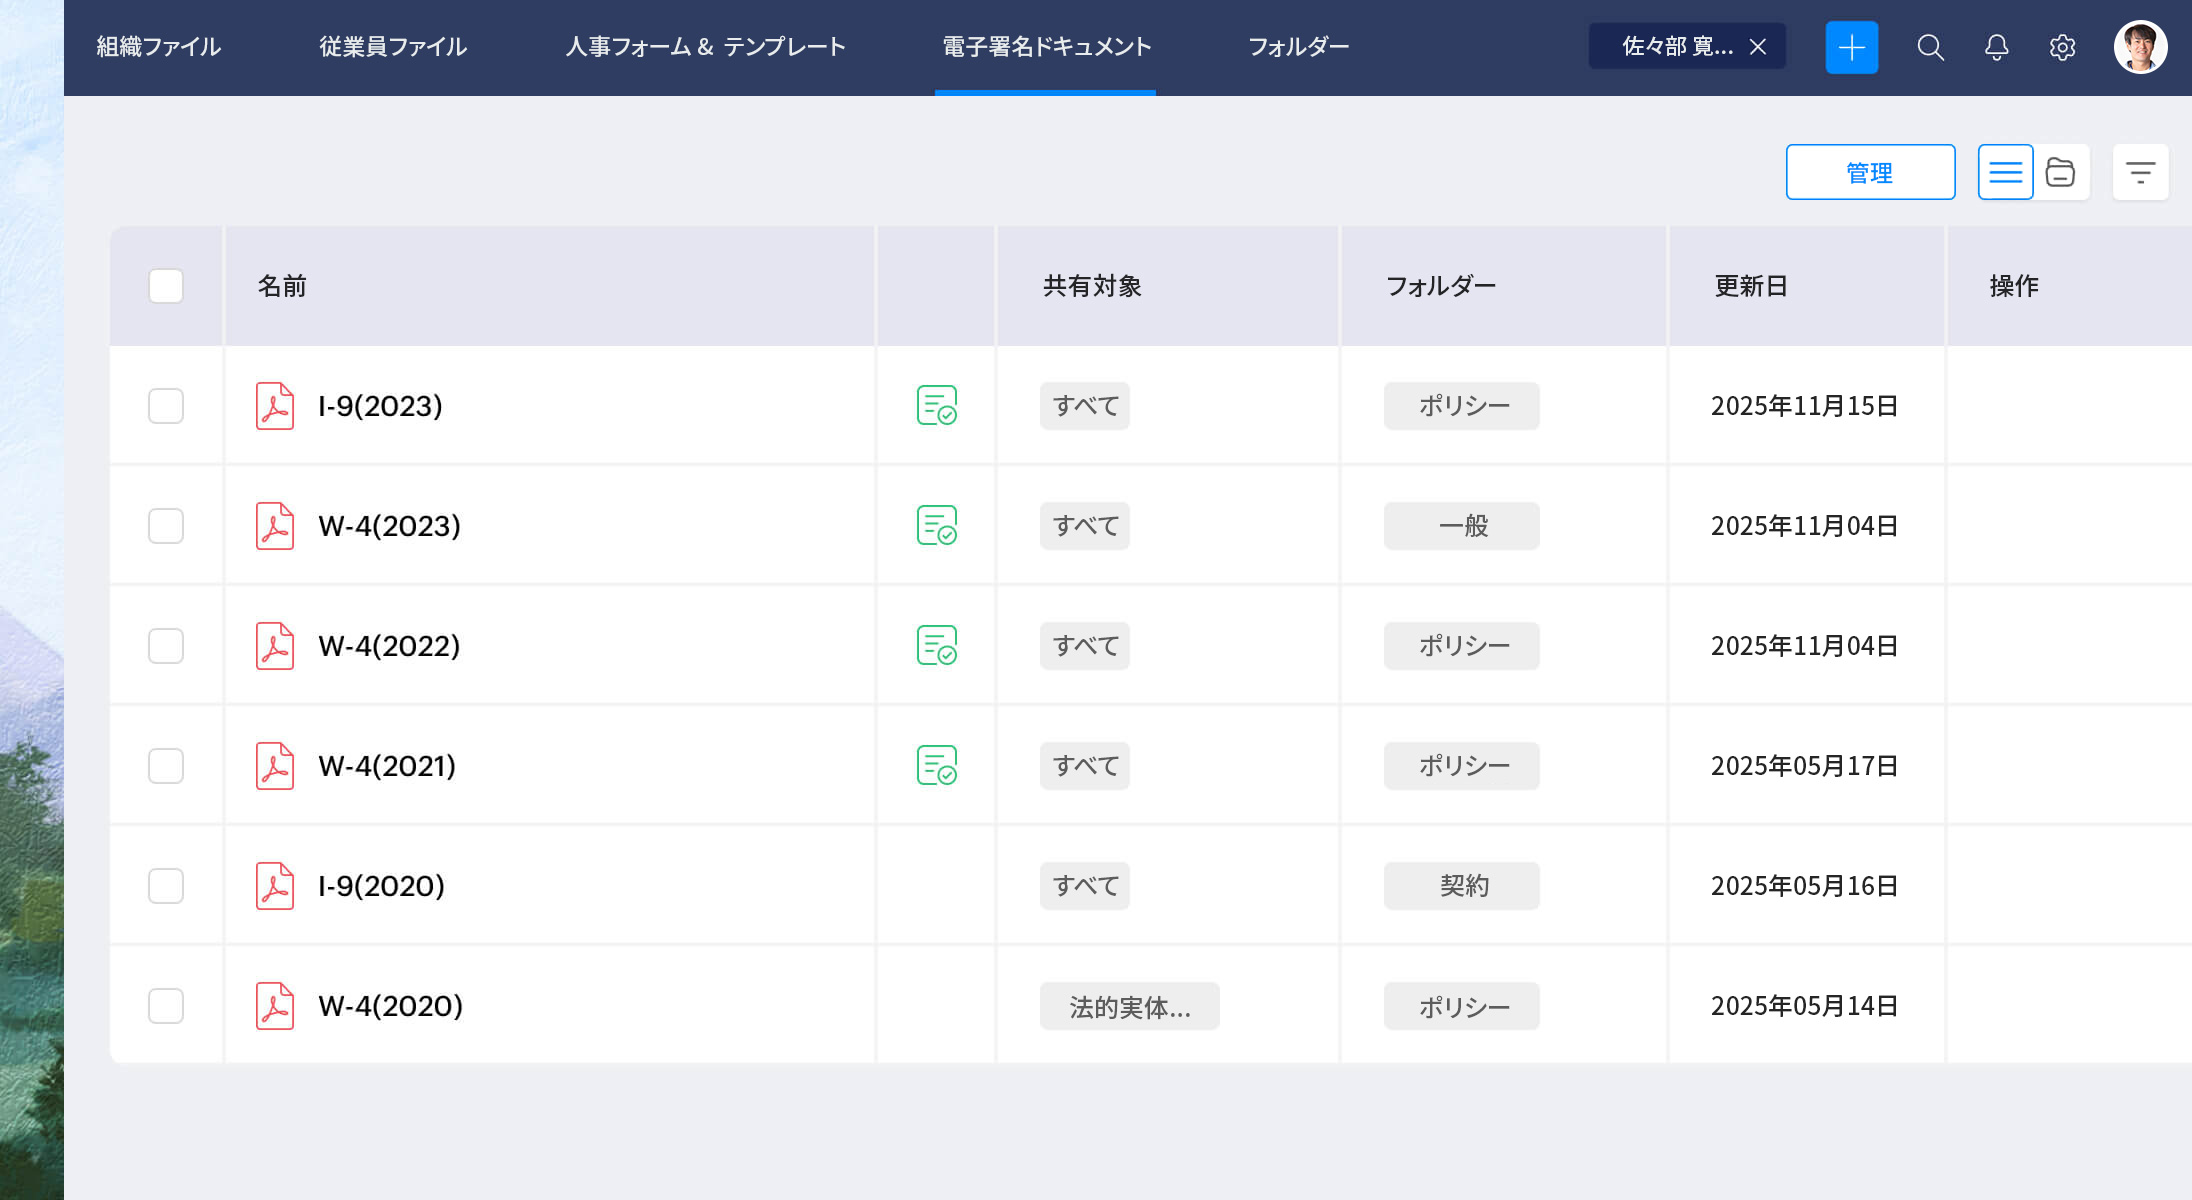Check the select-all checkbox in the header
Viewport: 2192px width, 1200px height.
(x=166, y=286)
